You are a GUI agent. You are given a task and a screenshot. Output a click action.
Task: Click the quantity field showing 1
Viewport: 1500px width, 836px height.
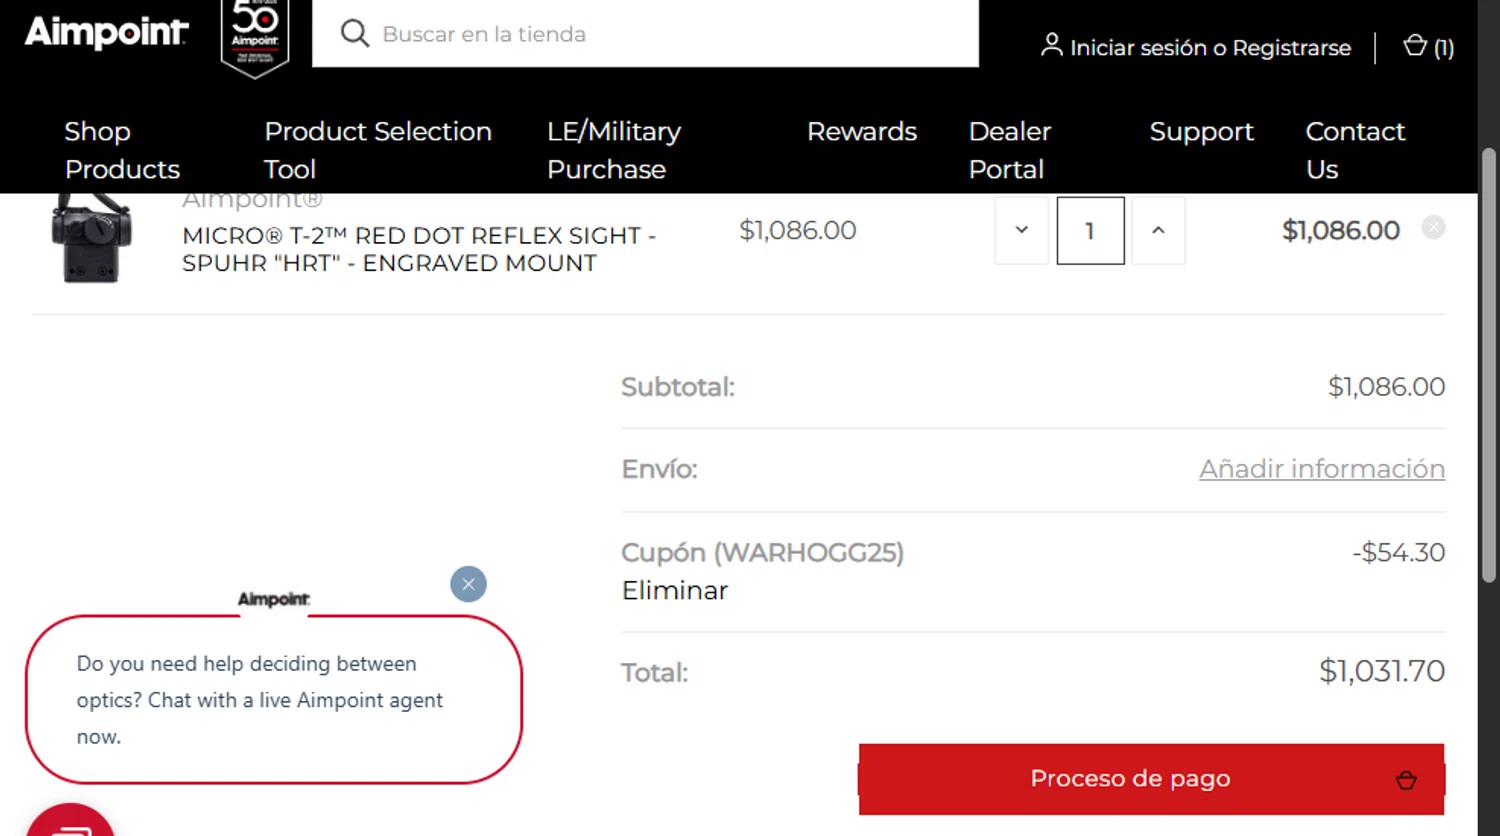(x=1090, y=230)
